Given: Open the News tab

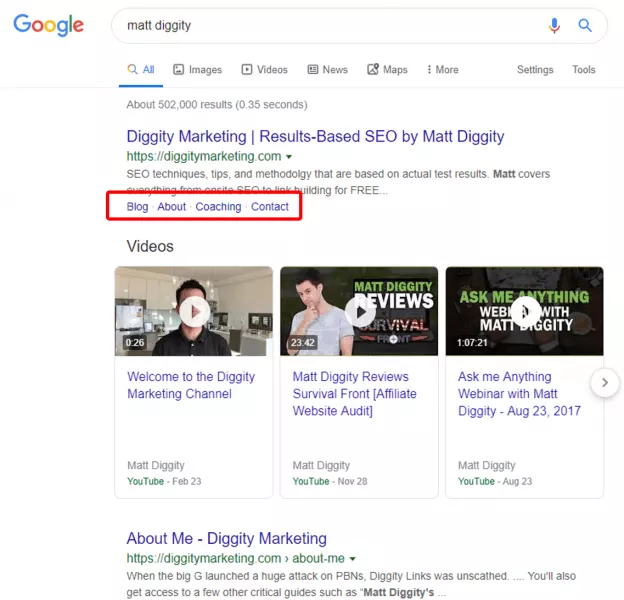Looking at the screenshot, I should coord(328,70).
